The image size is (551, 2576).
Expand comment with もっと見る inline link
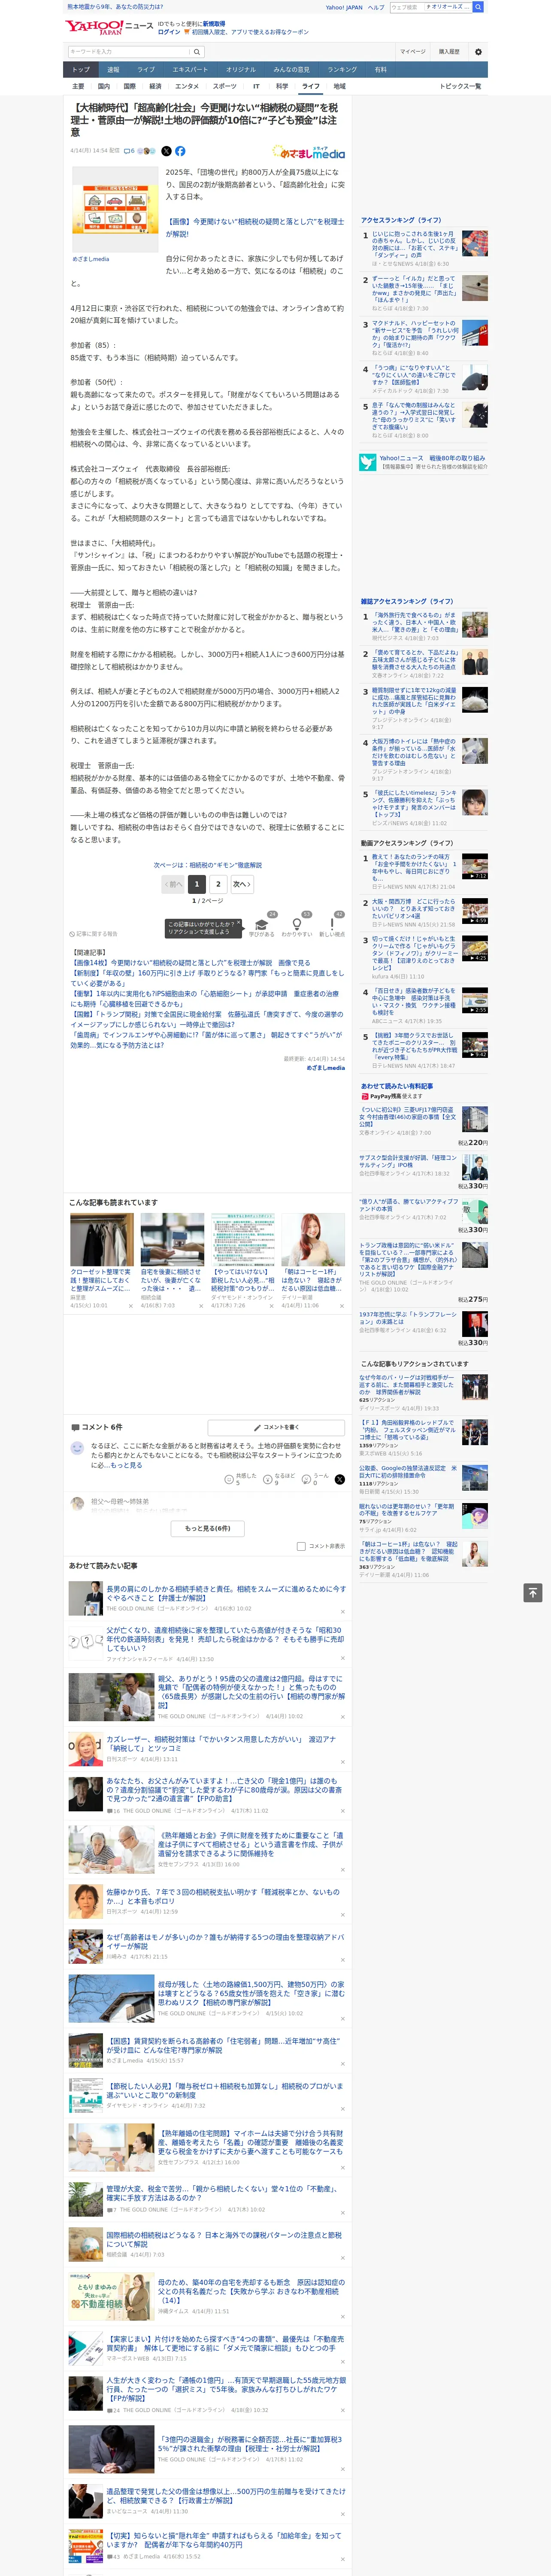pos(126,1465)
